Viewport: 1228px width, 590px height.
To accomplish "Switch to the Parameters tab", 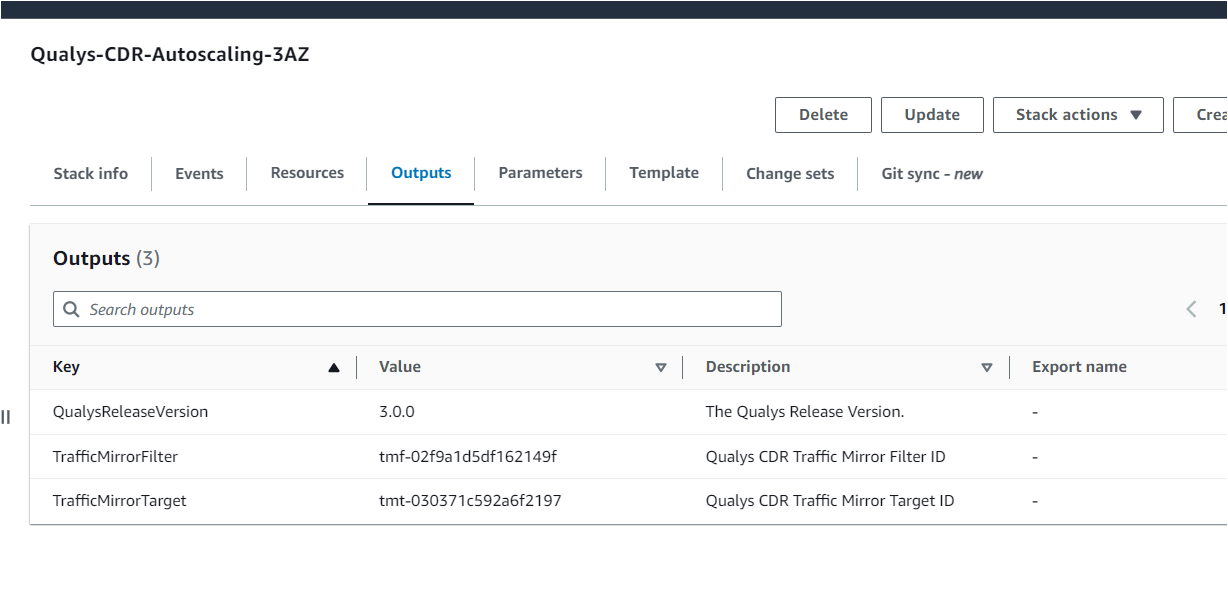I will coord(540,173).
